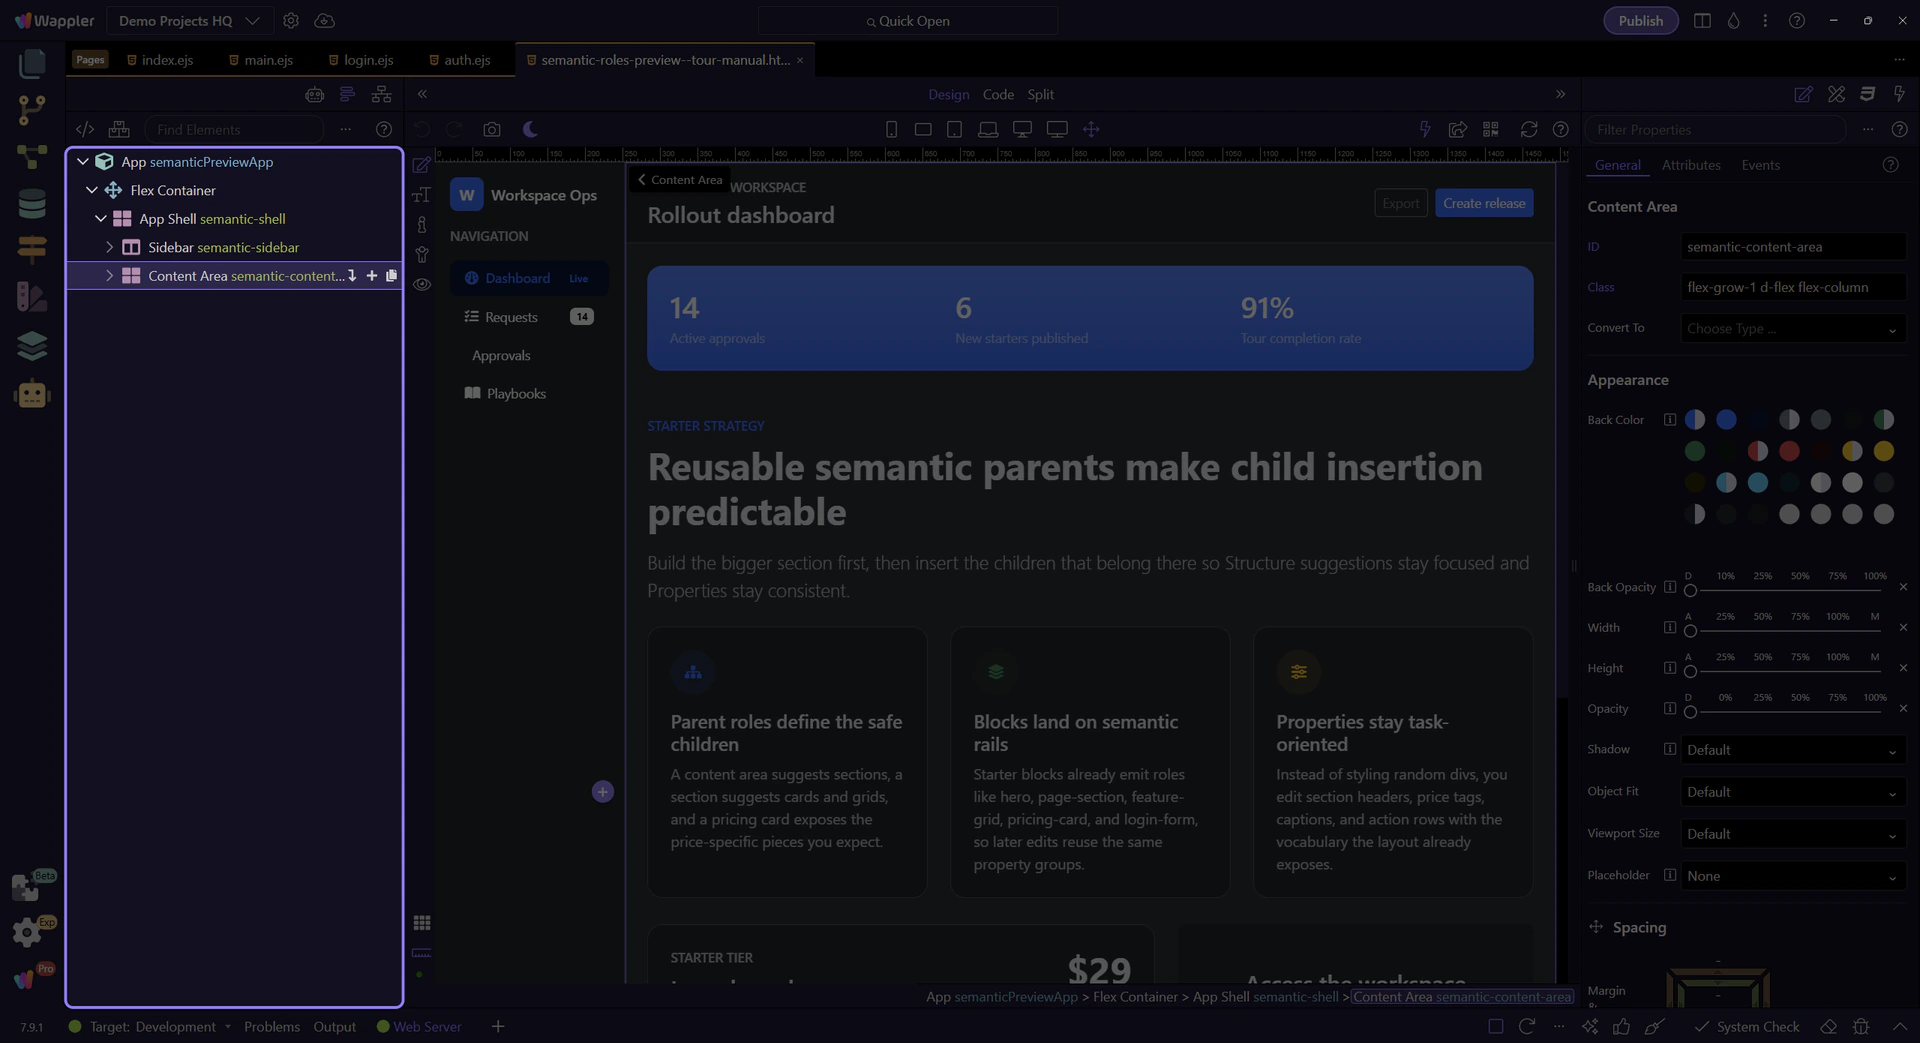The width and height of the screenshot is (1920, 1043).
Task: Click the plus icon on Content Area row
Action: coord(372,276)
